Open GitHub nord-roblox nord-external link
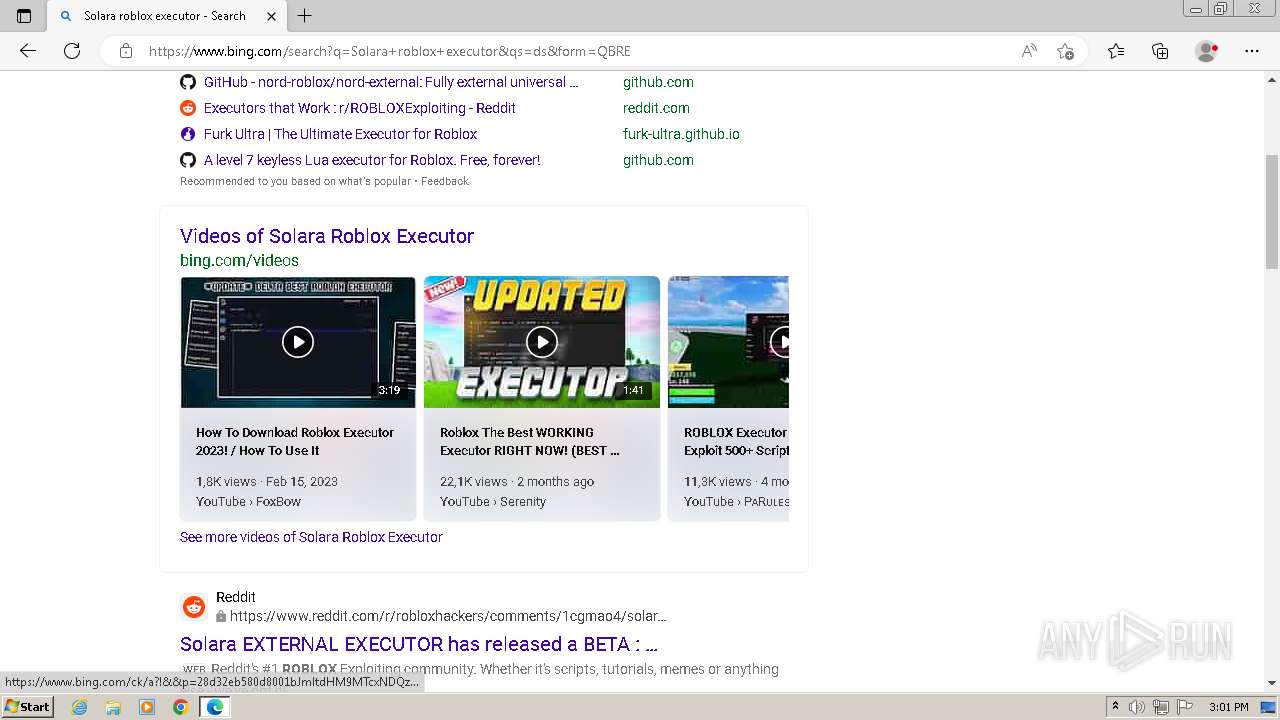This screenshot has height=720, width=1280. (x=391, y=82)
